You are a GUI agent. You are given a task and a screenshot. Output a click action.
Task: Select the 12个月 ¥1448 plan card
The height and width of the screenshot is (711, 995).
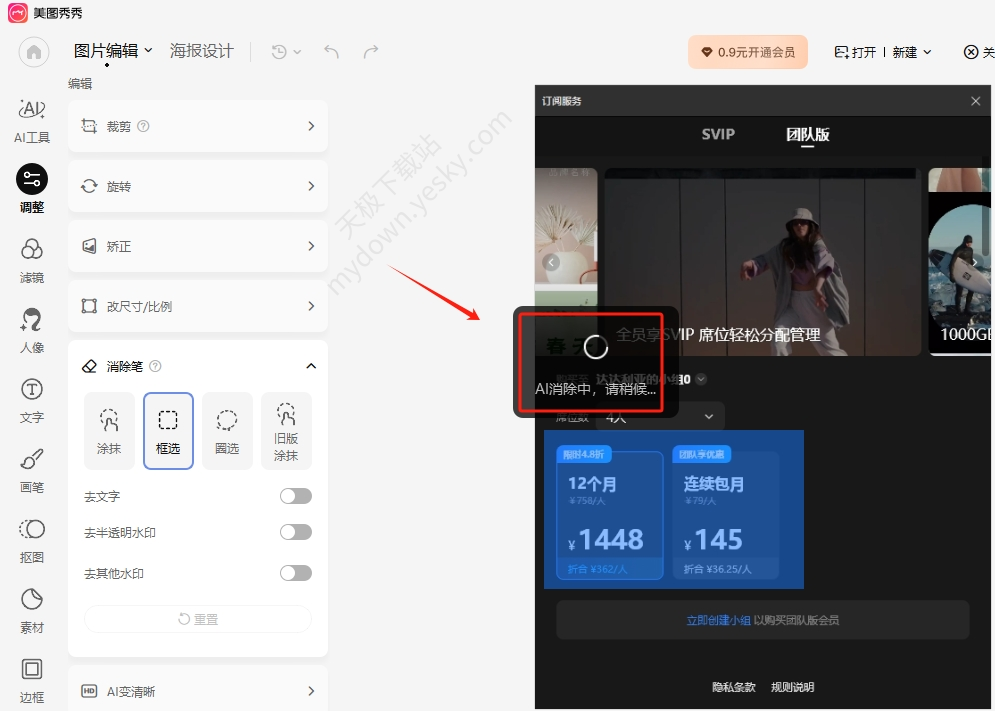tap(610, 515)
